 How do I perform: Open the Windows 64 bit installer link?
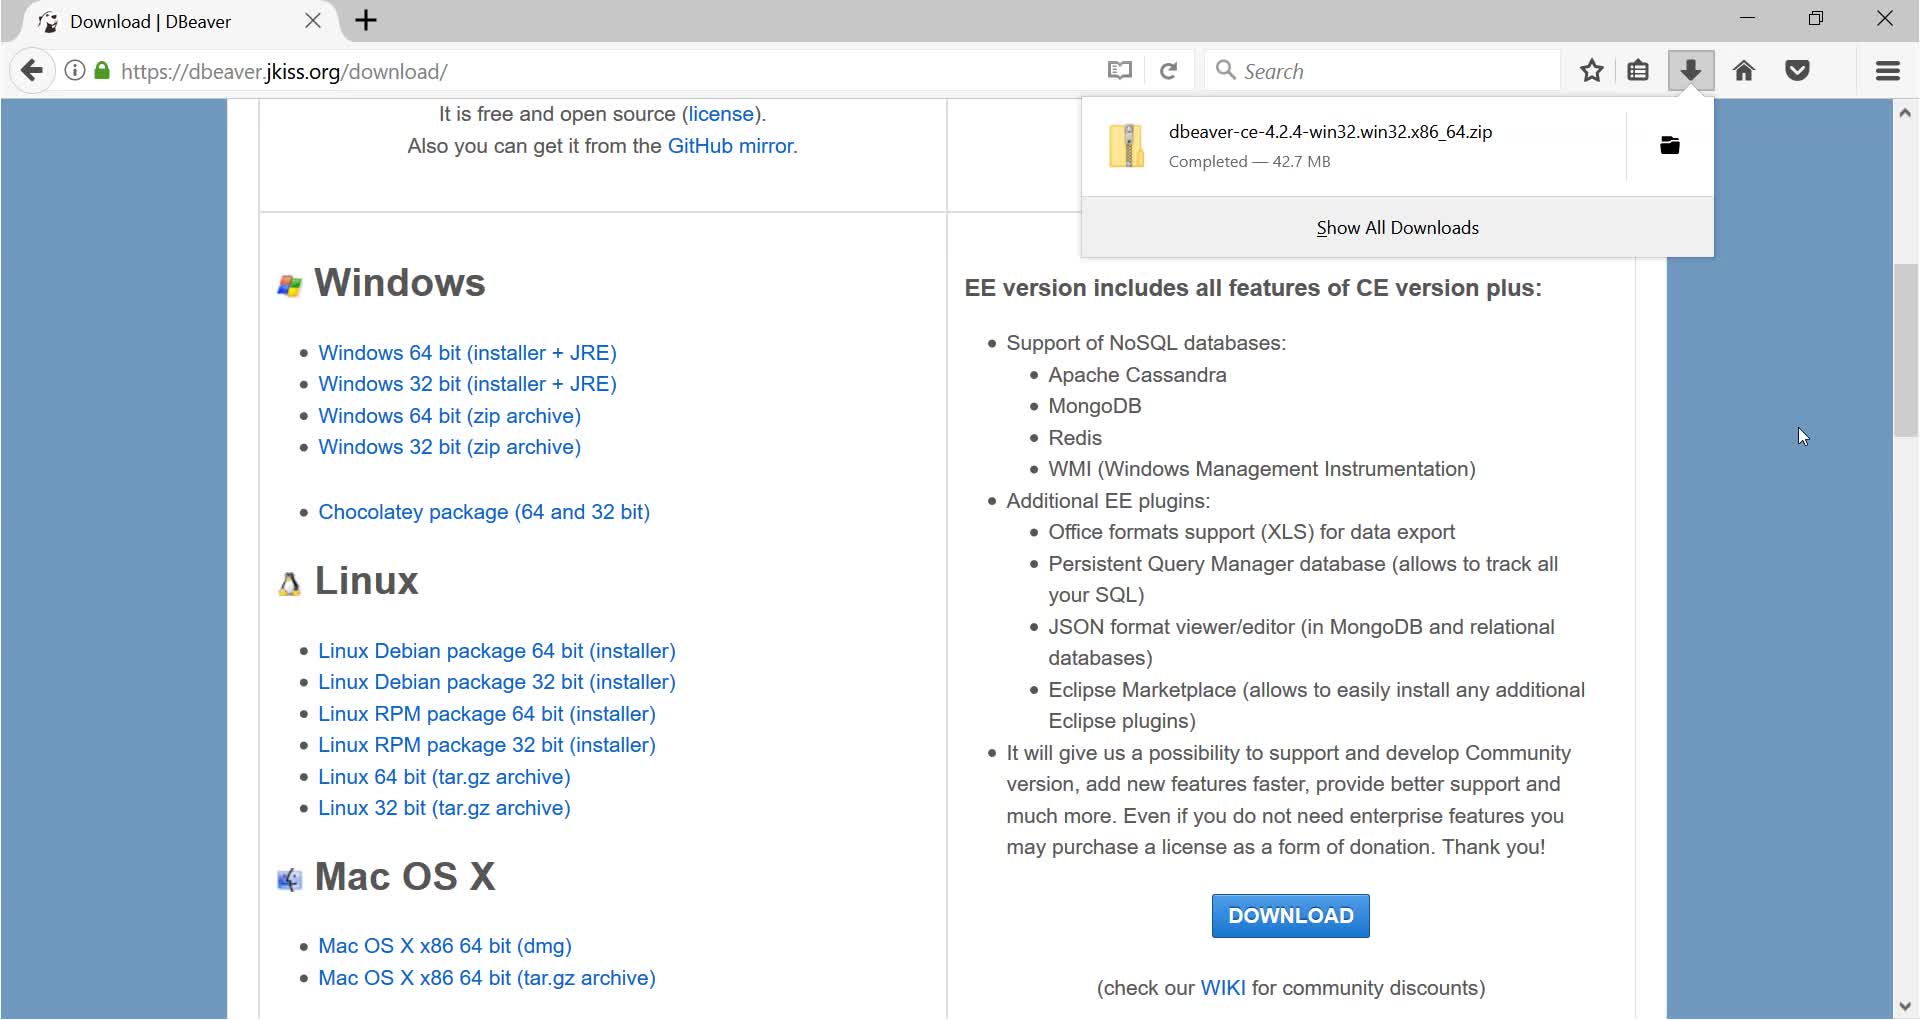click(466, 352)
